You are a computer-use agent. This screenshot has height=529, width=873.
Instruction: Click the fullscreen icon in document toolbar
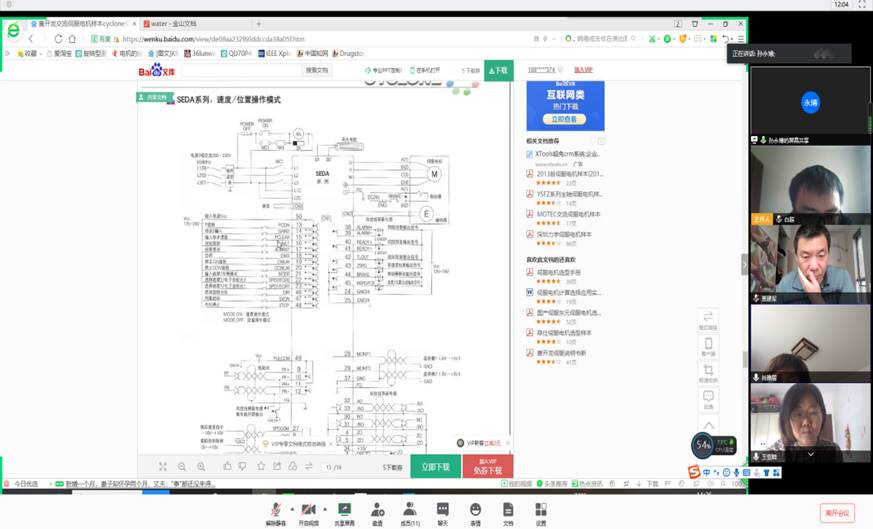pos(163,466)
